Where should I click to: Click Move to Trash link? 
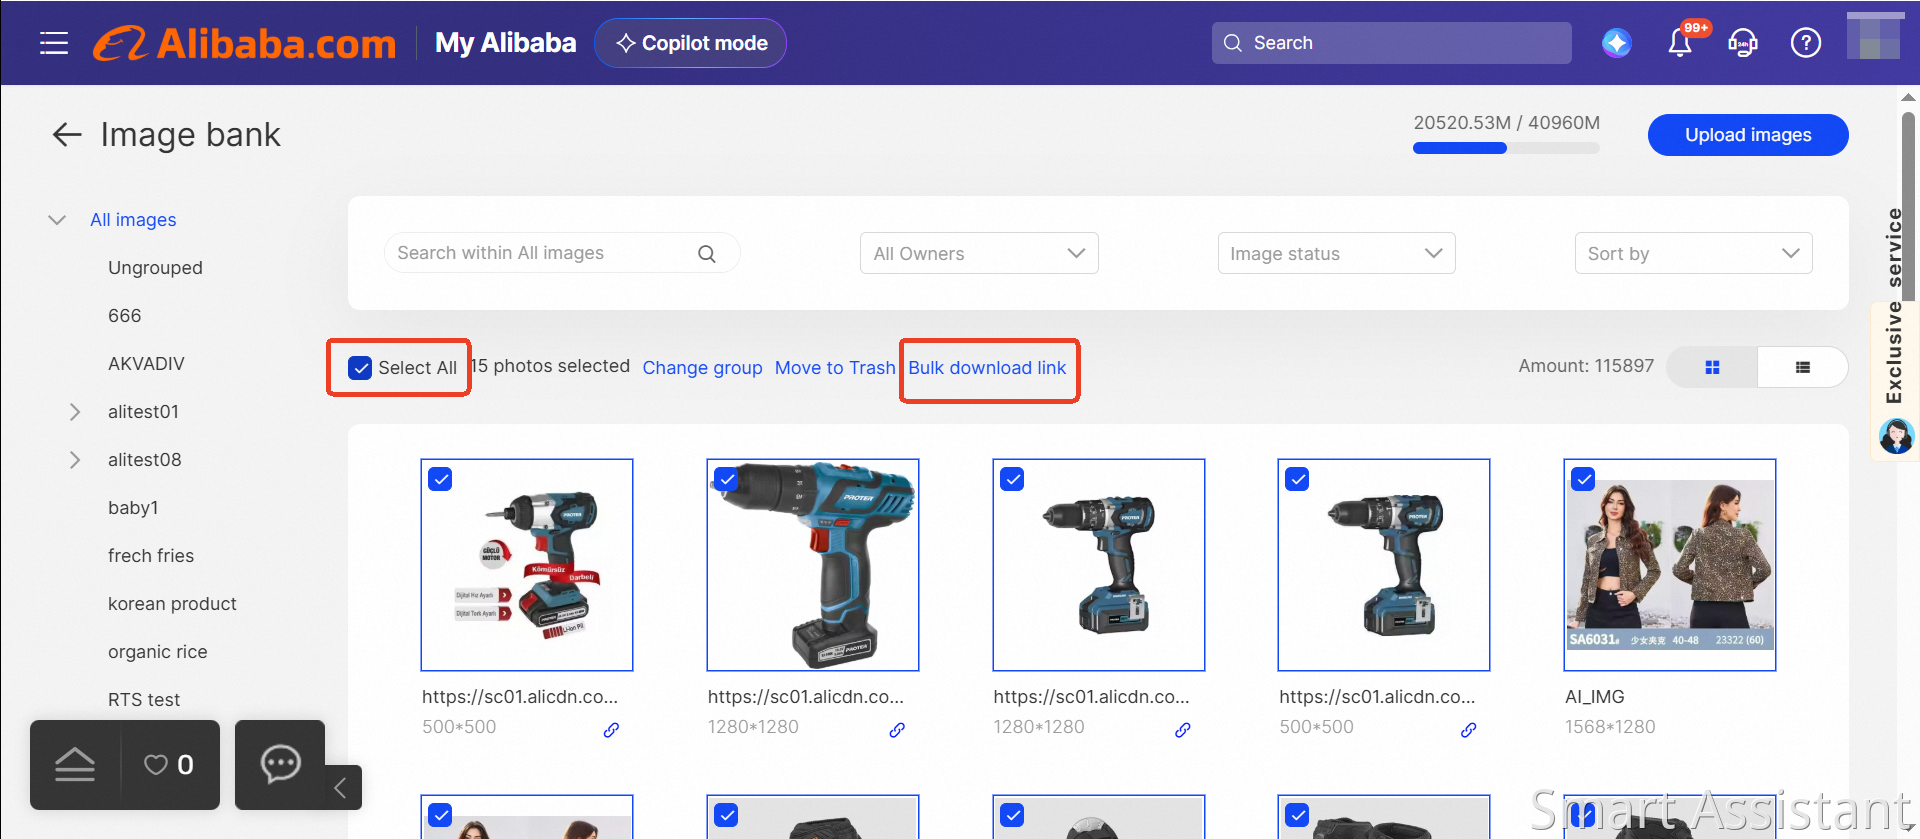click(x=835, y=368)
